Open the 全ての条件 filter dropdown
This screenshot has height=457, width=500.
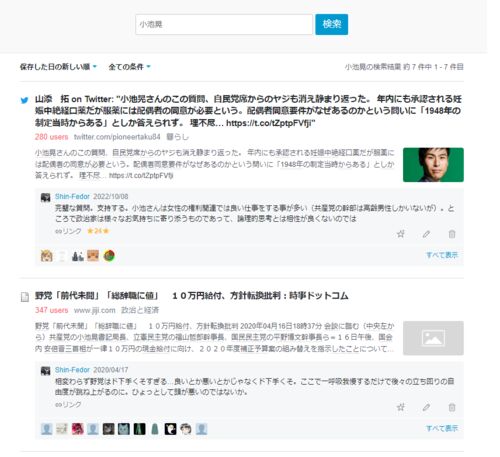point(129,67)
